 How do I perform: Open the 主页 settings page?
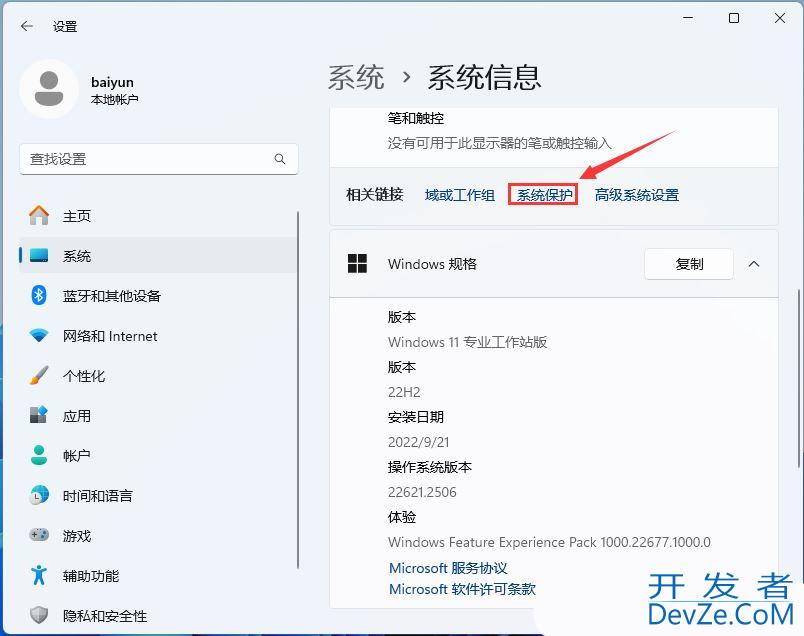point(158,216)
